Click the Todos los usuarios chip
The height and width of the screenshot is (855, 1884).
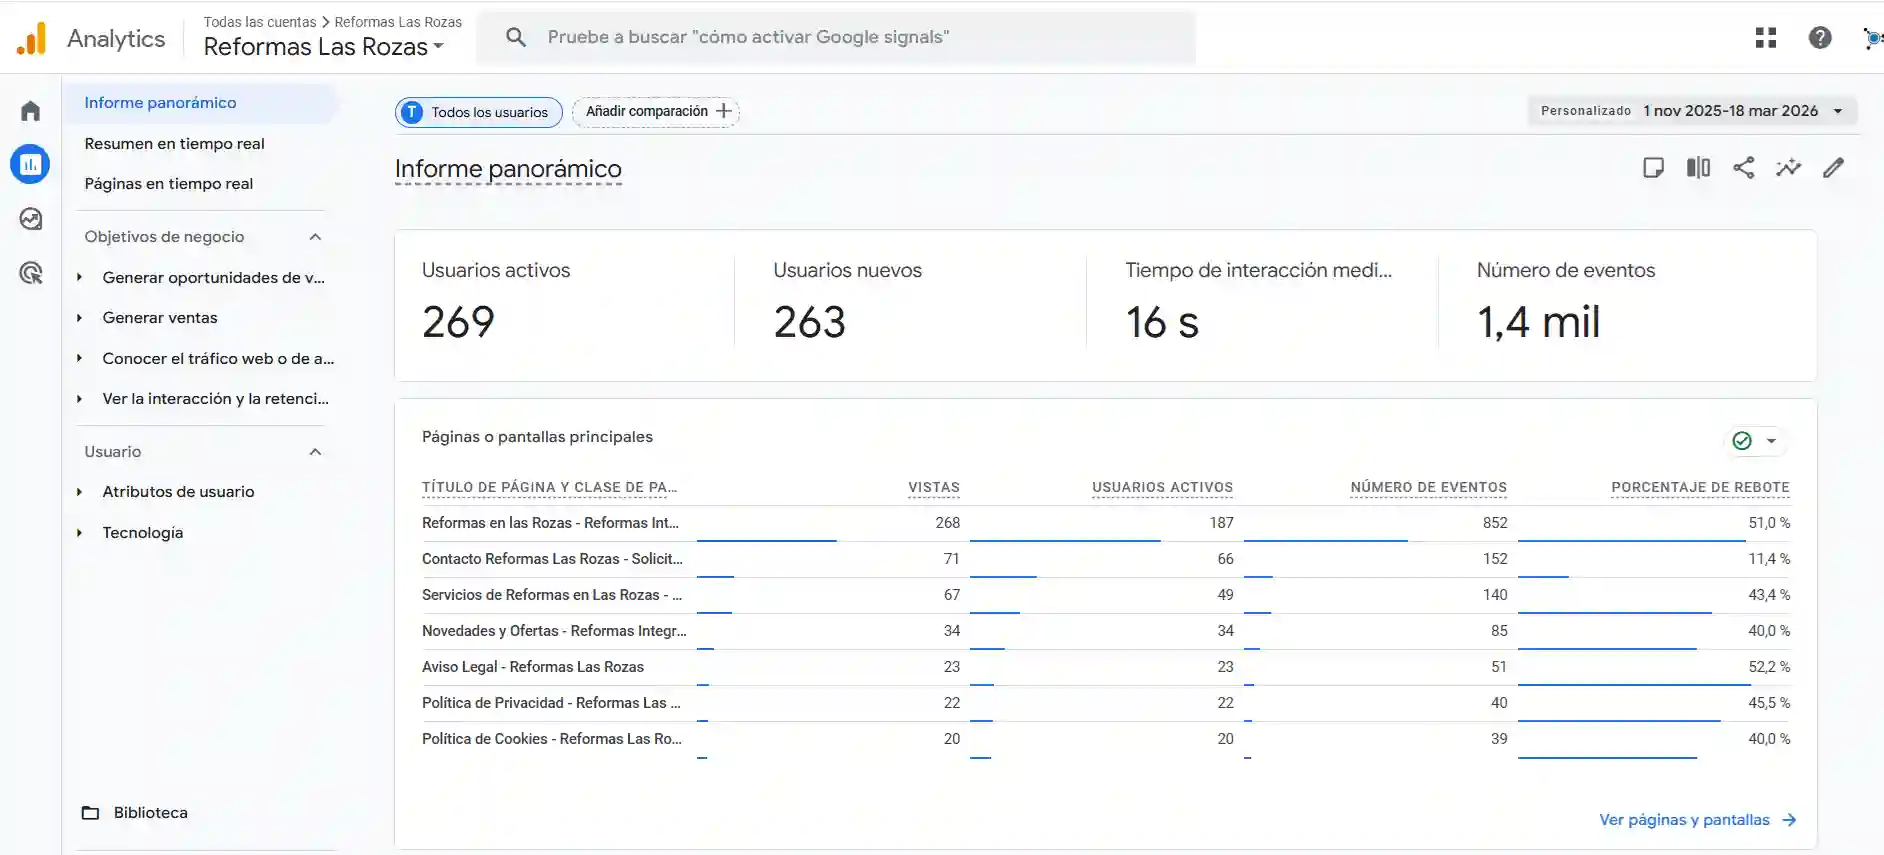(478, 112)
